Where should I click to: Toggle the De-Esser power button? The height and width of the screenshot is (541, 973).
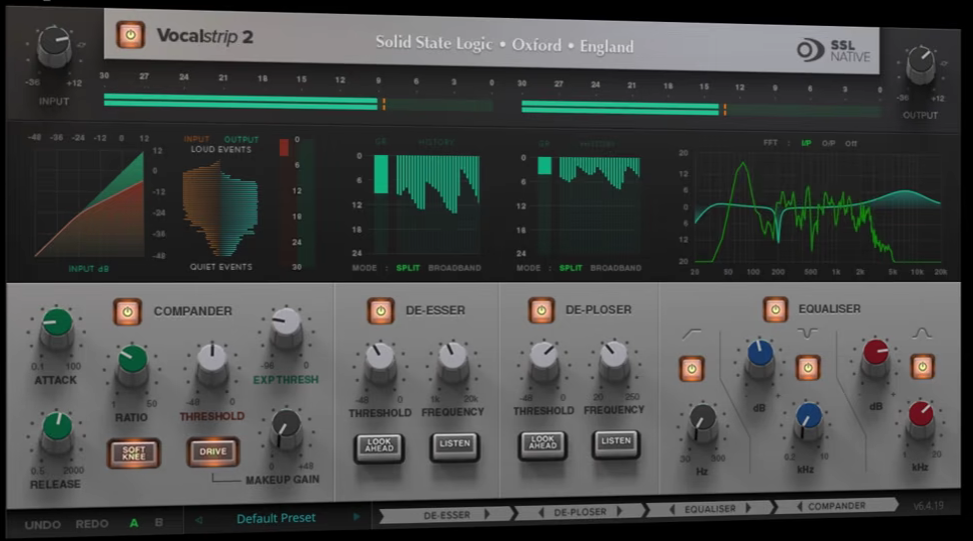(380, 310)
